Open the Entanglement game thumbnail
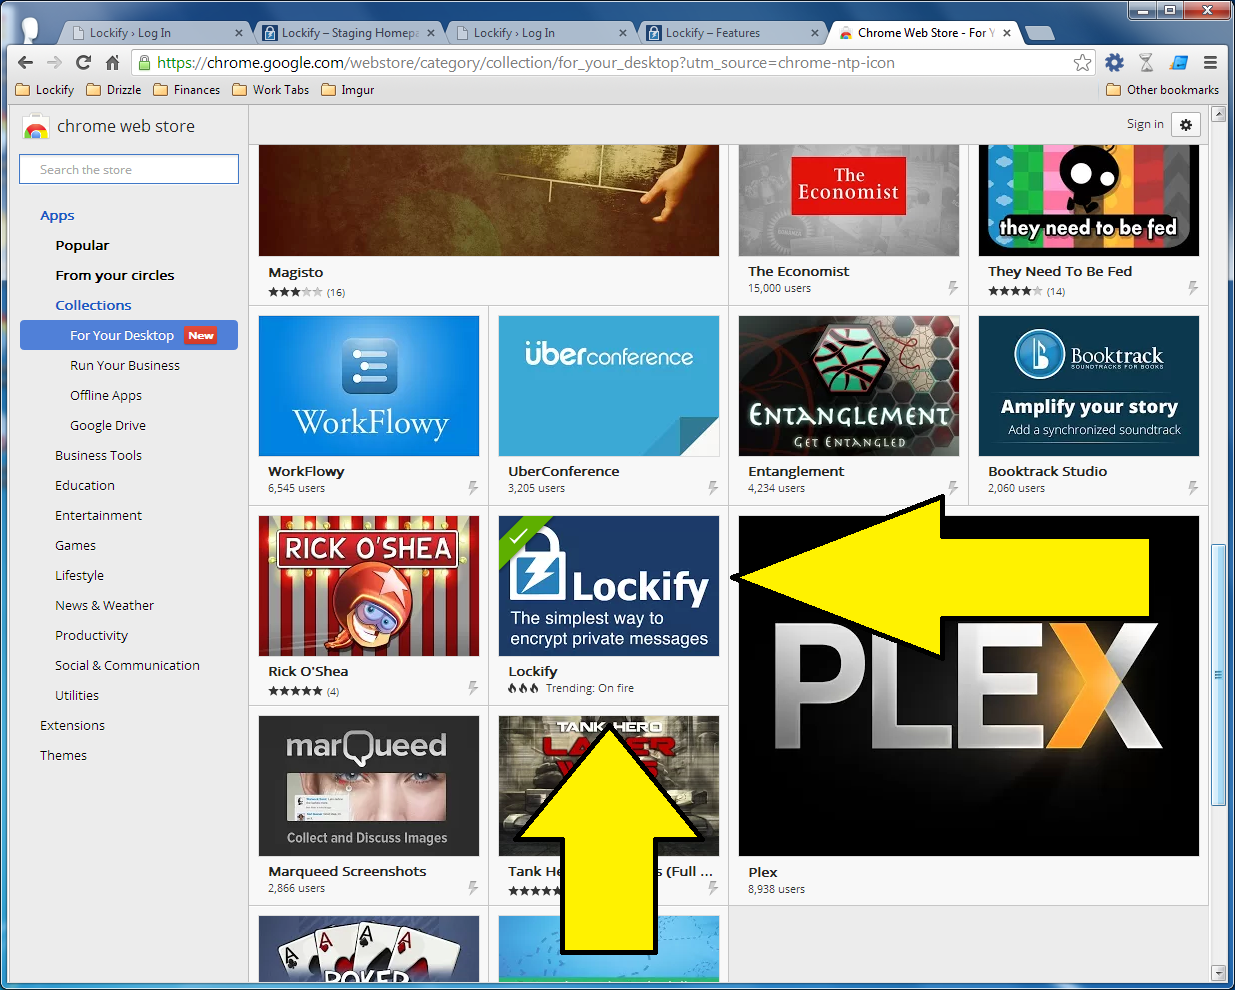 (849, 386)
